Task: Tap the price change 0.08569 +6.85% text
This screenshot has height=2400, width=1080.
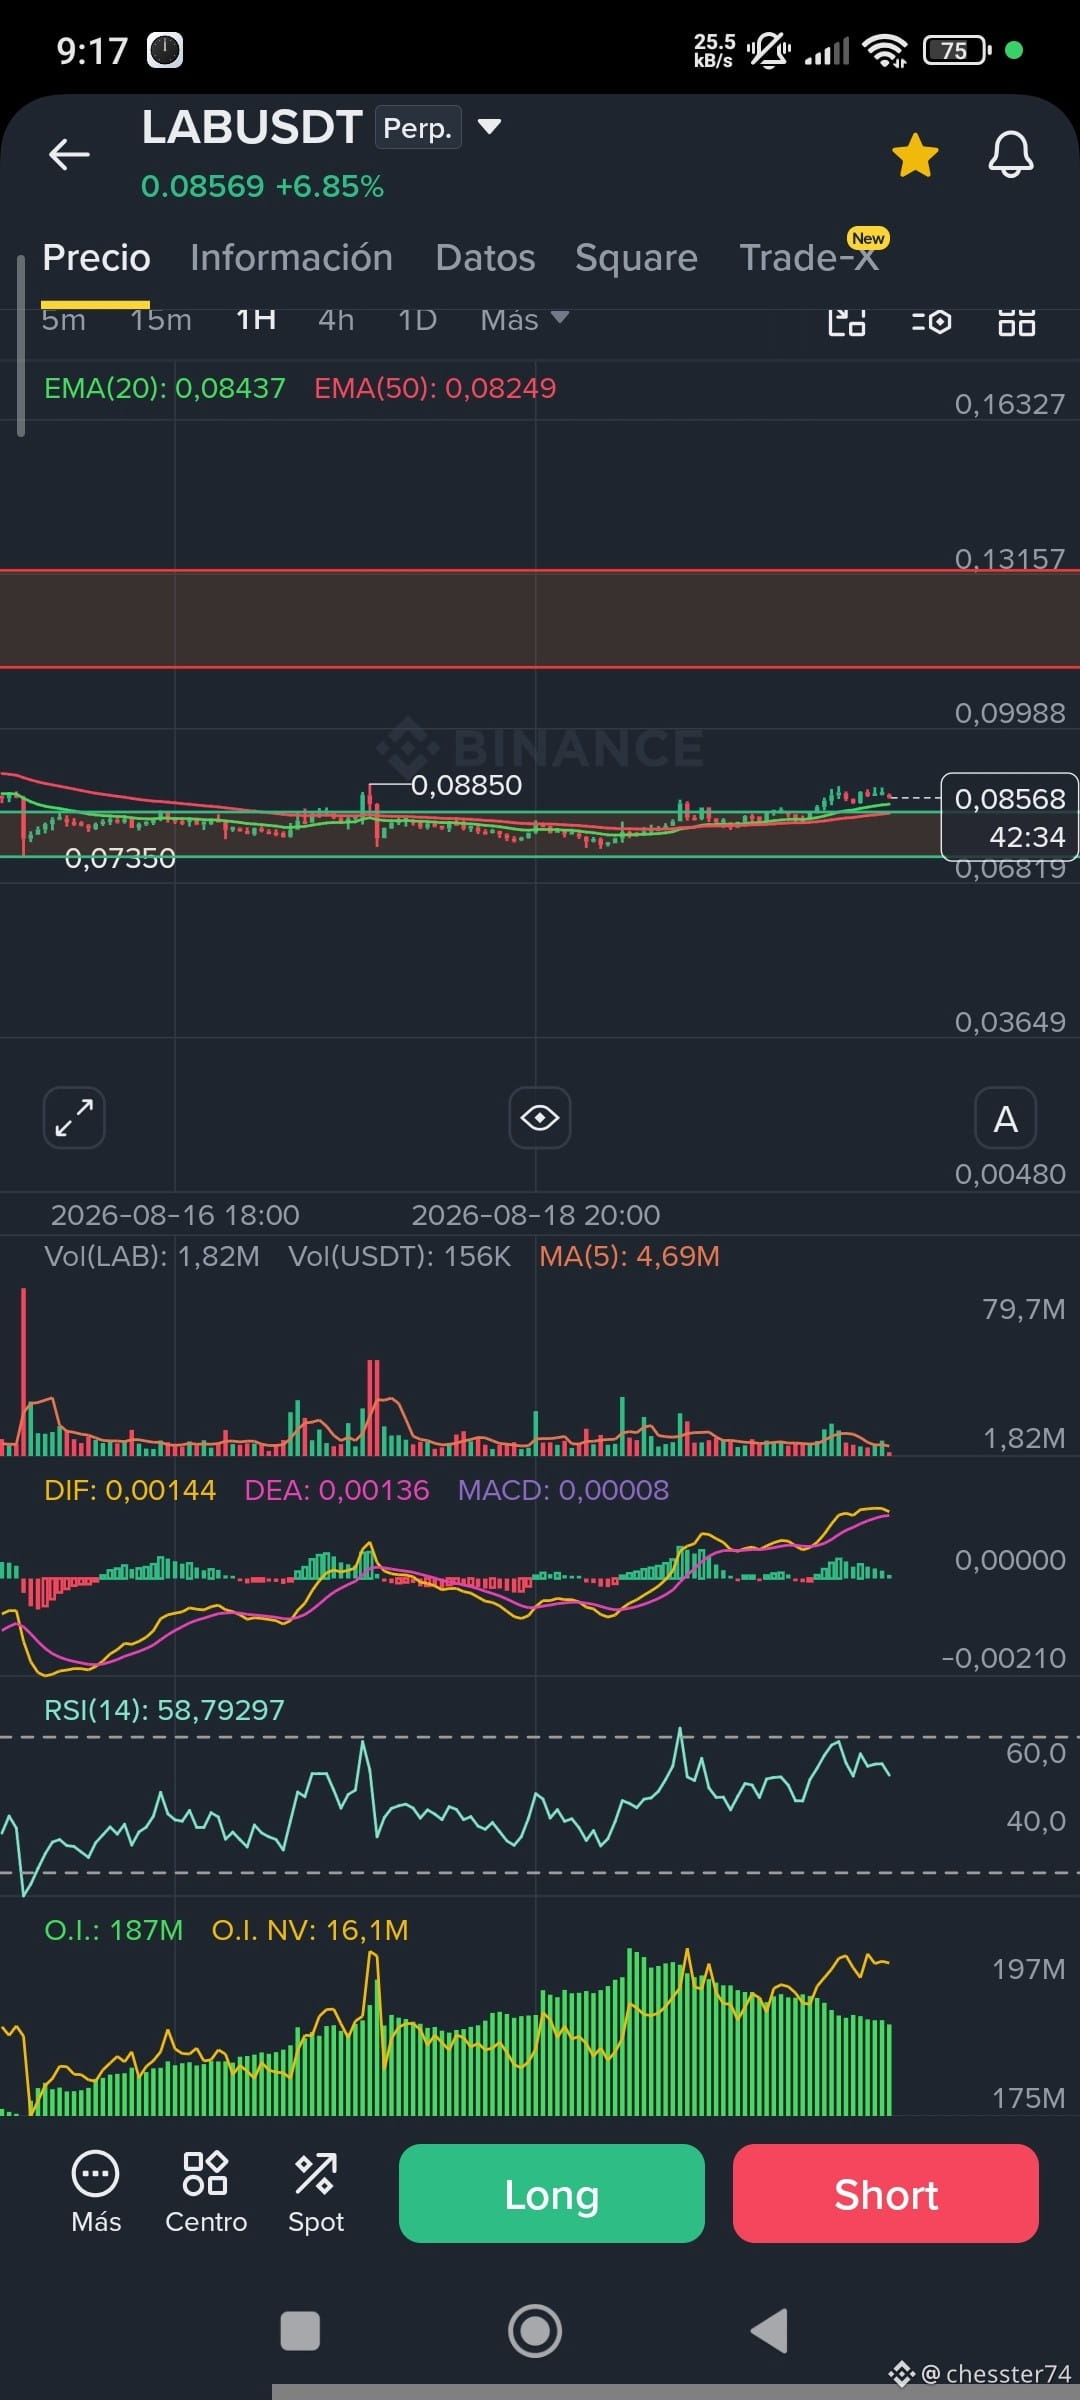Action: (x=262, y=186)
